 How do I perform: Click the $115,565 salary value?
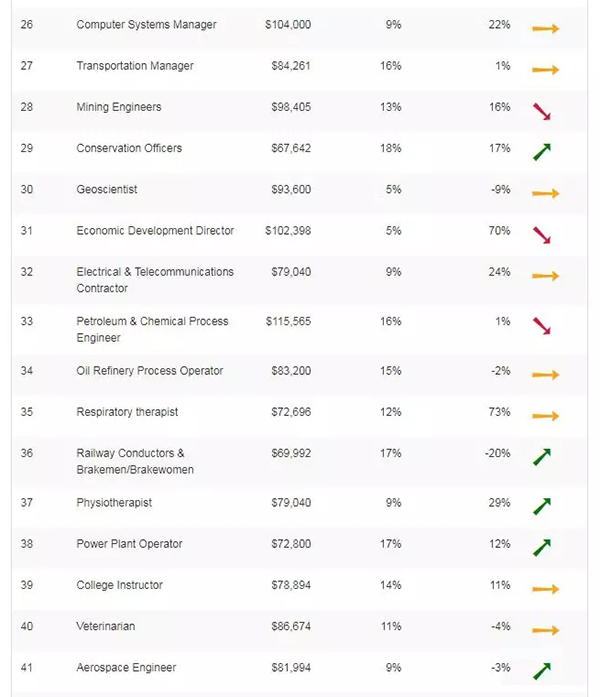[288, 321]
